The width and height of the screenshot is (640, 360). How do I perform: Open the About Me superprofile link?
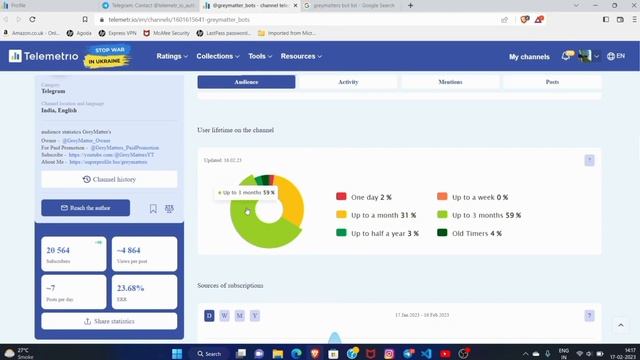[x=108, y=162]
